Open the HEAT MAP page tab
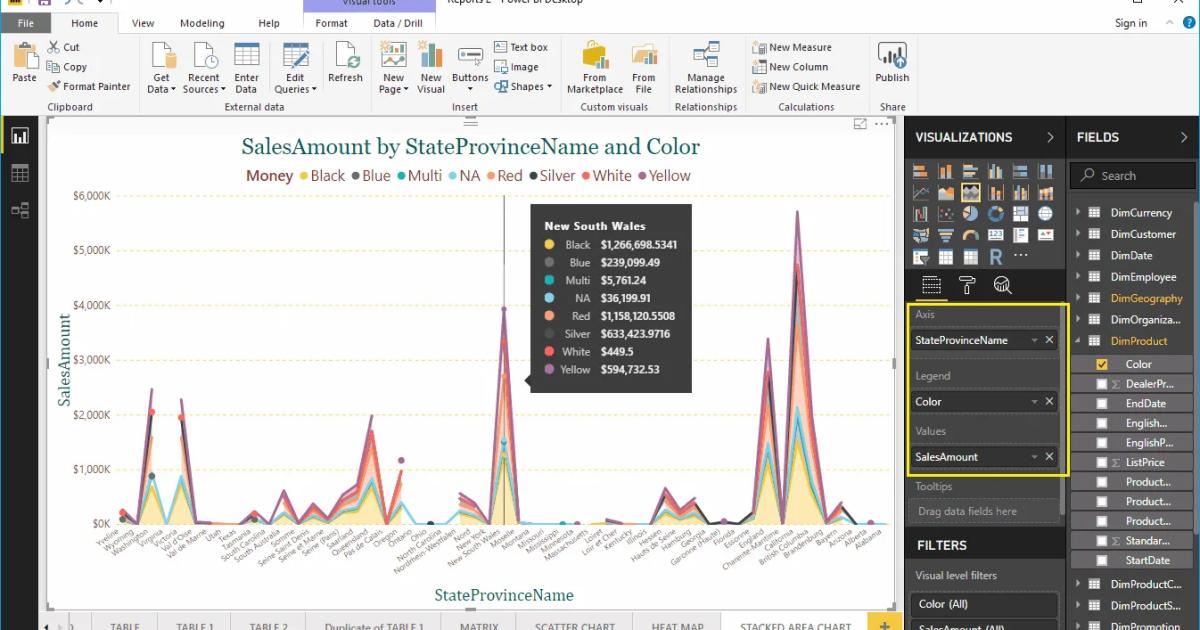1200x630 pixels. [676, 624]
